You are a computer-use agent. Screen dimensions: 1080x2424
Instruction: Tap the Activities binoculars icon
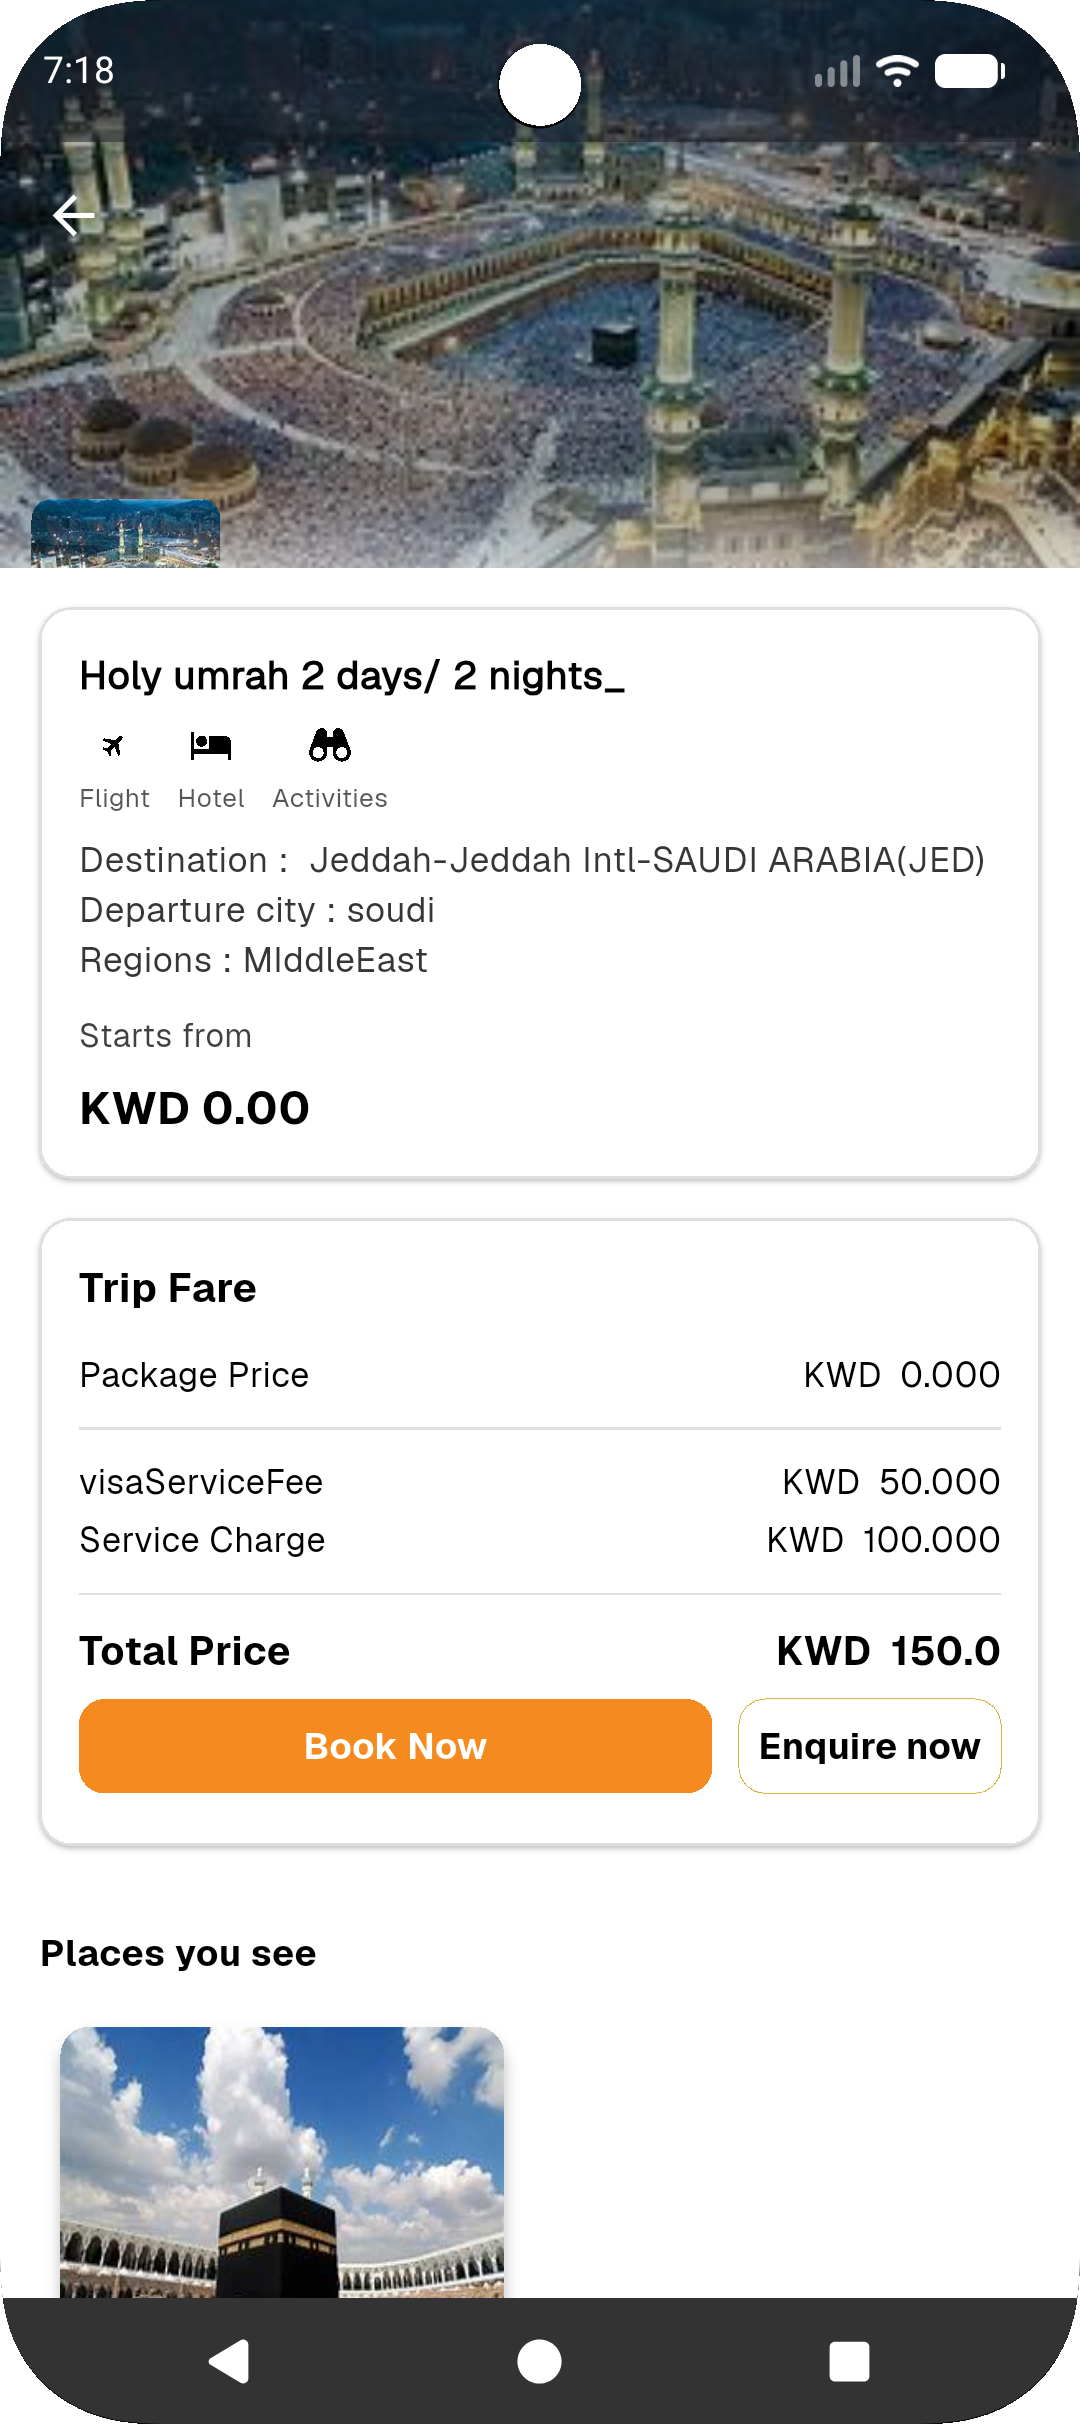point(330,746)
